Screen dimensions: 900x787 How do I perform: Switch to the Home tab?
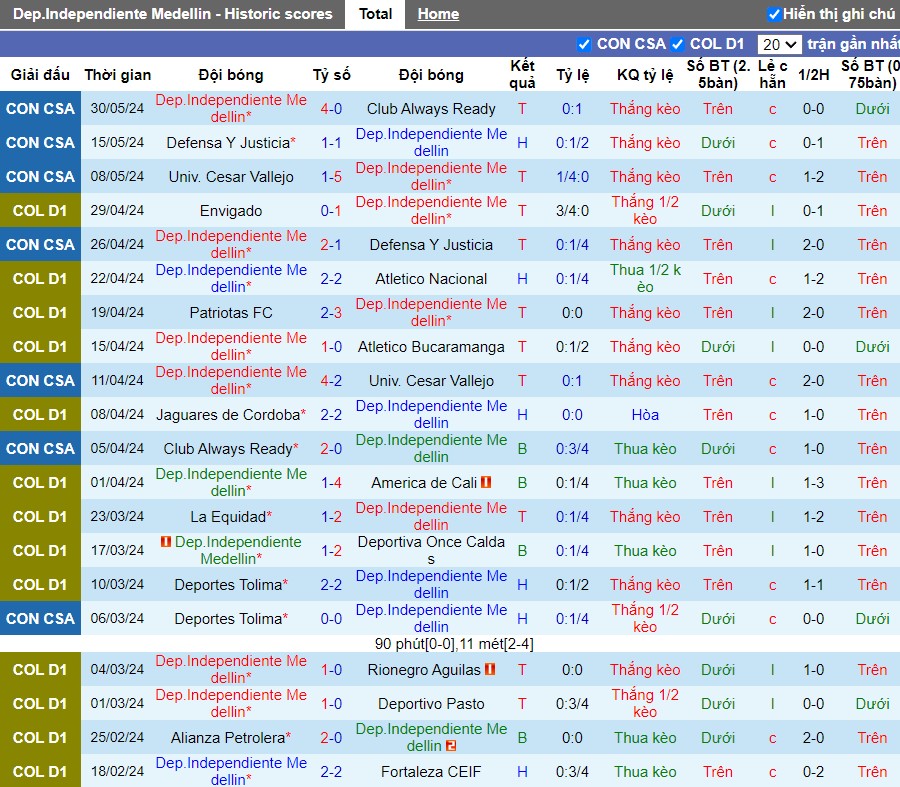pos(438,14)
